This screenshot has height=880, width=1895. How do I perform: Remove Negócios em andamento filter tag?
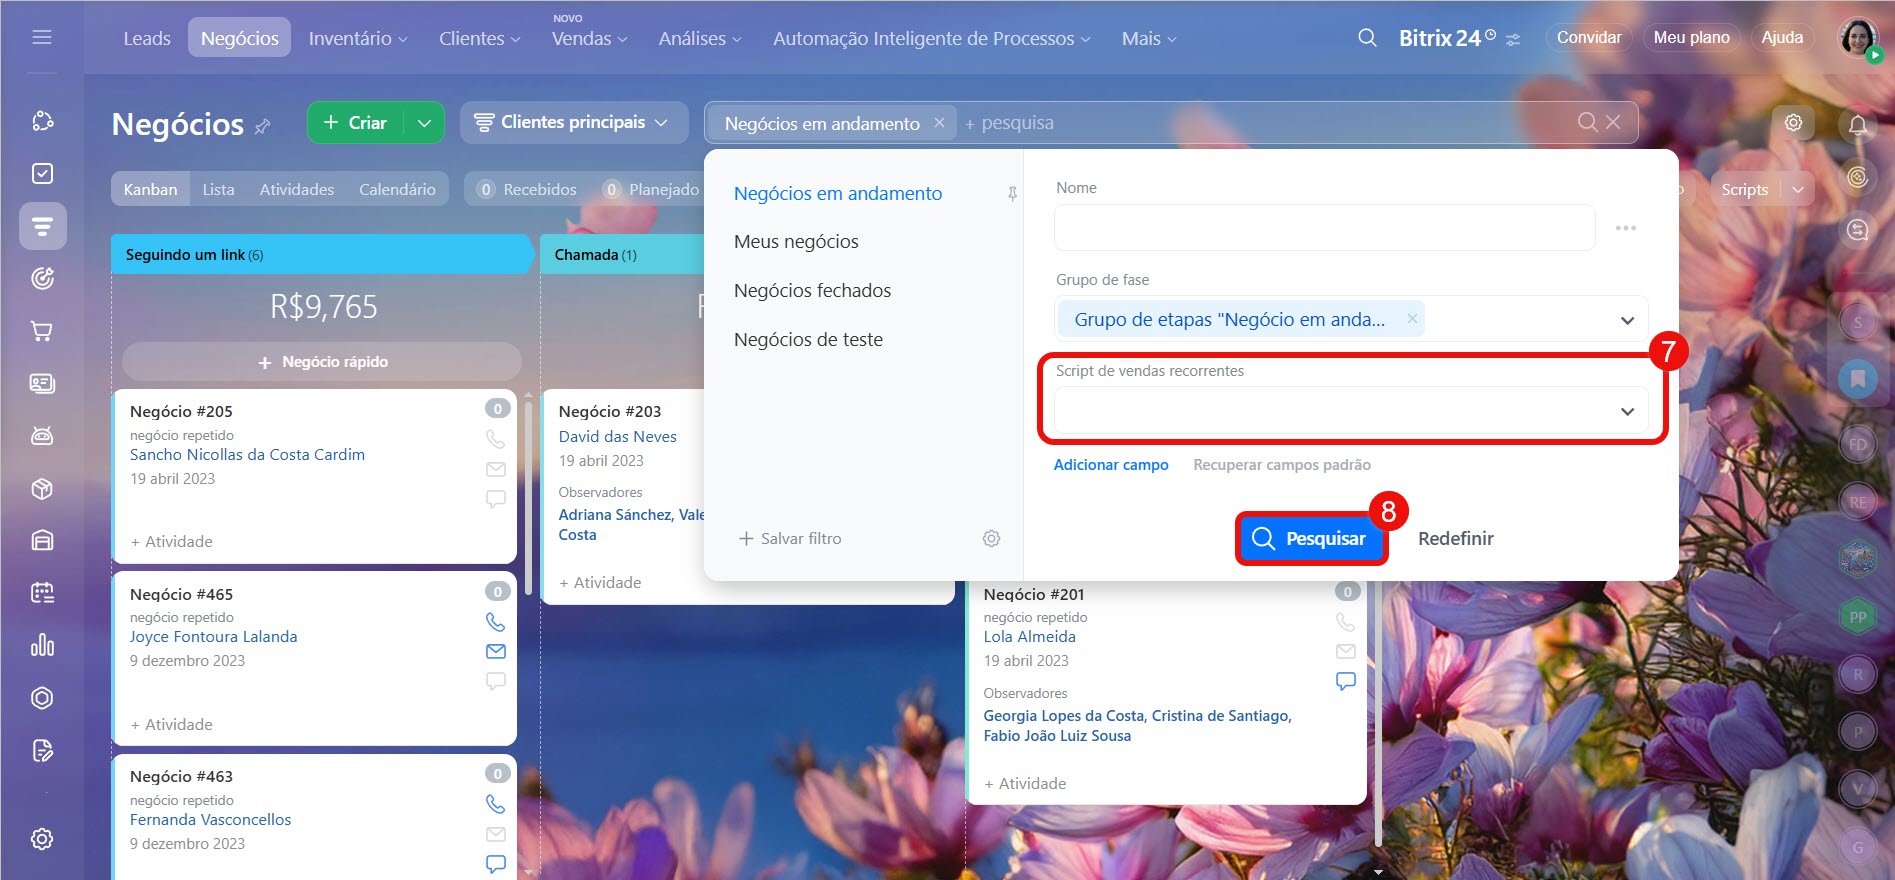[x=939, y=123]
